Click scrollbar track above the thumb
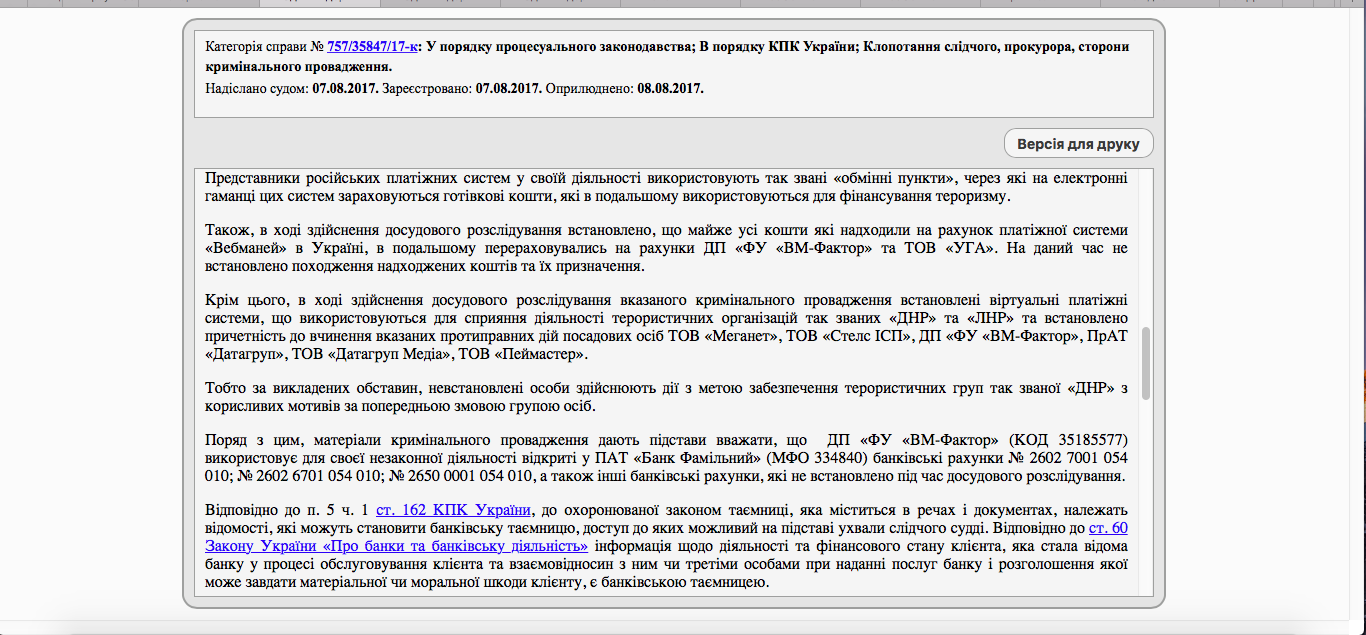Screen dimensions: 1366x635 [1146, 250]
